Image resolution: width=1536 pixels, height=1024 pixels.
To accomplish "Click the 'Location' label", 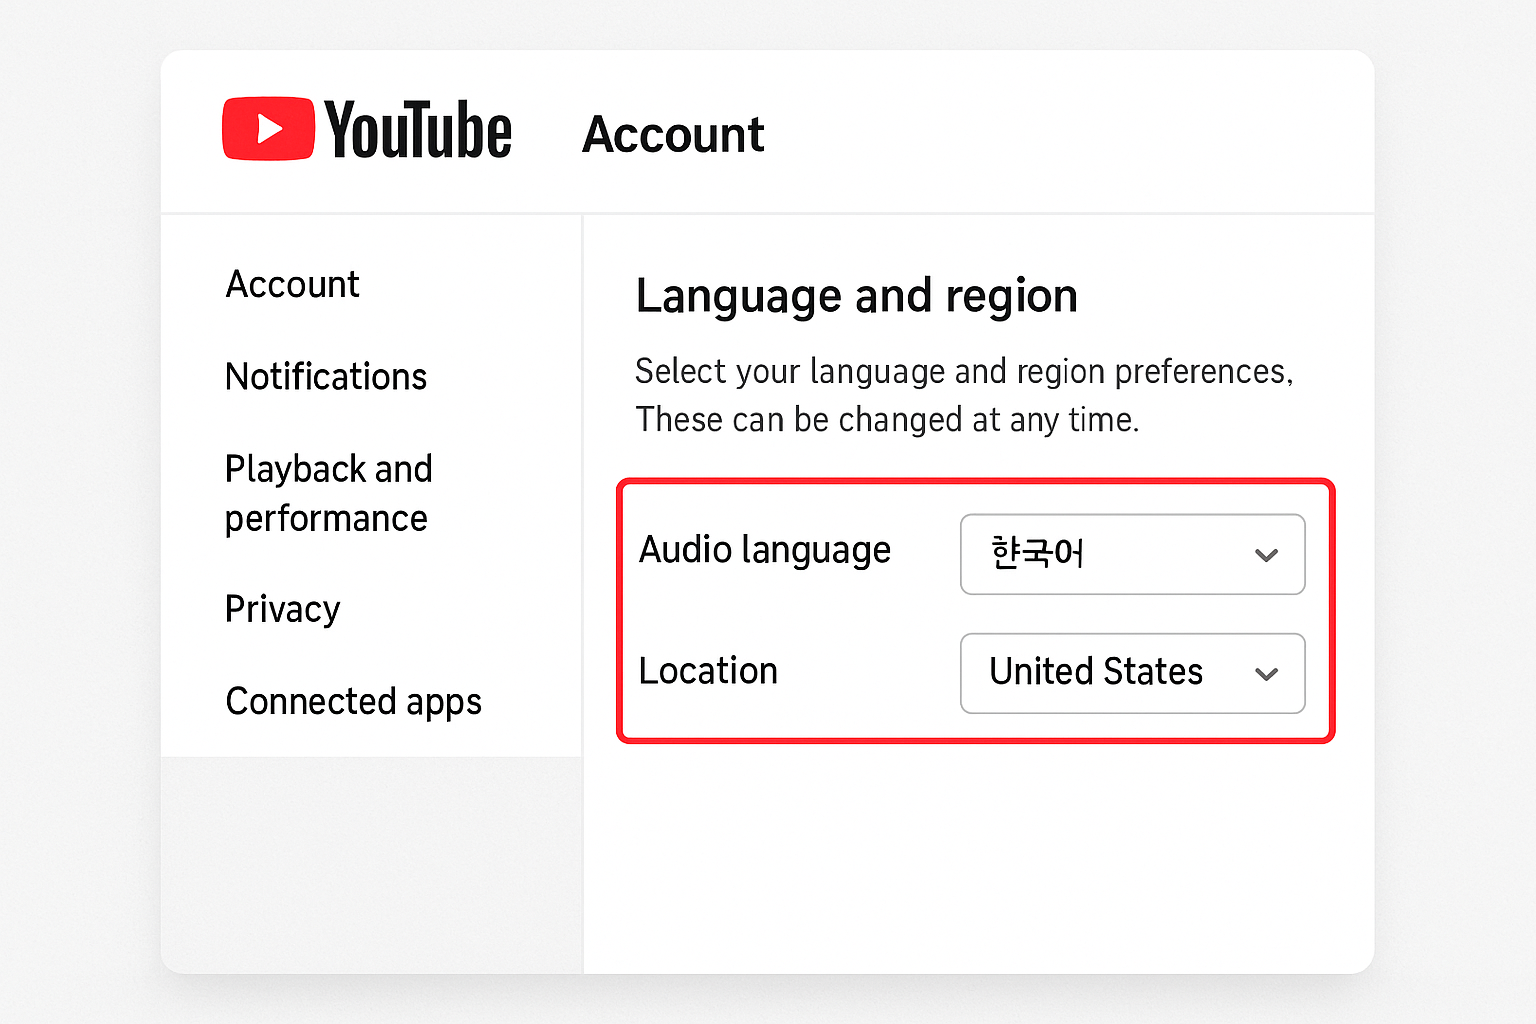I will 708,671.
